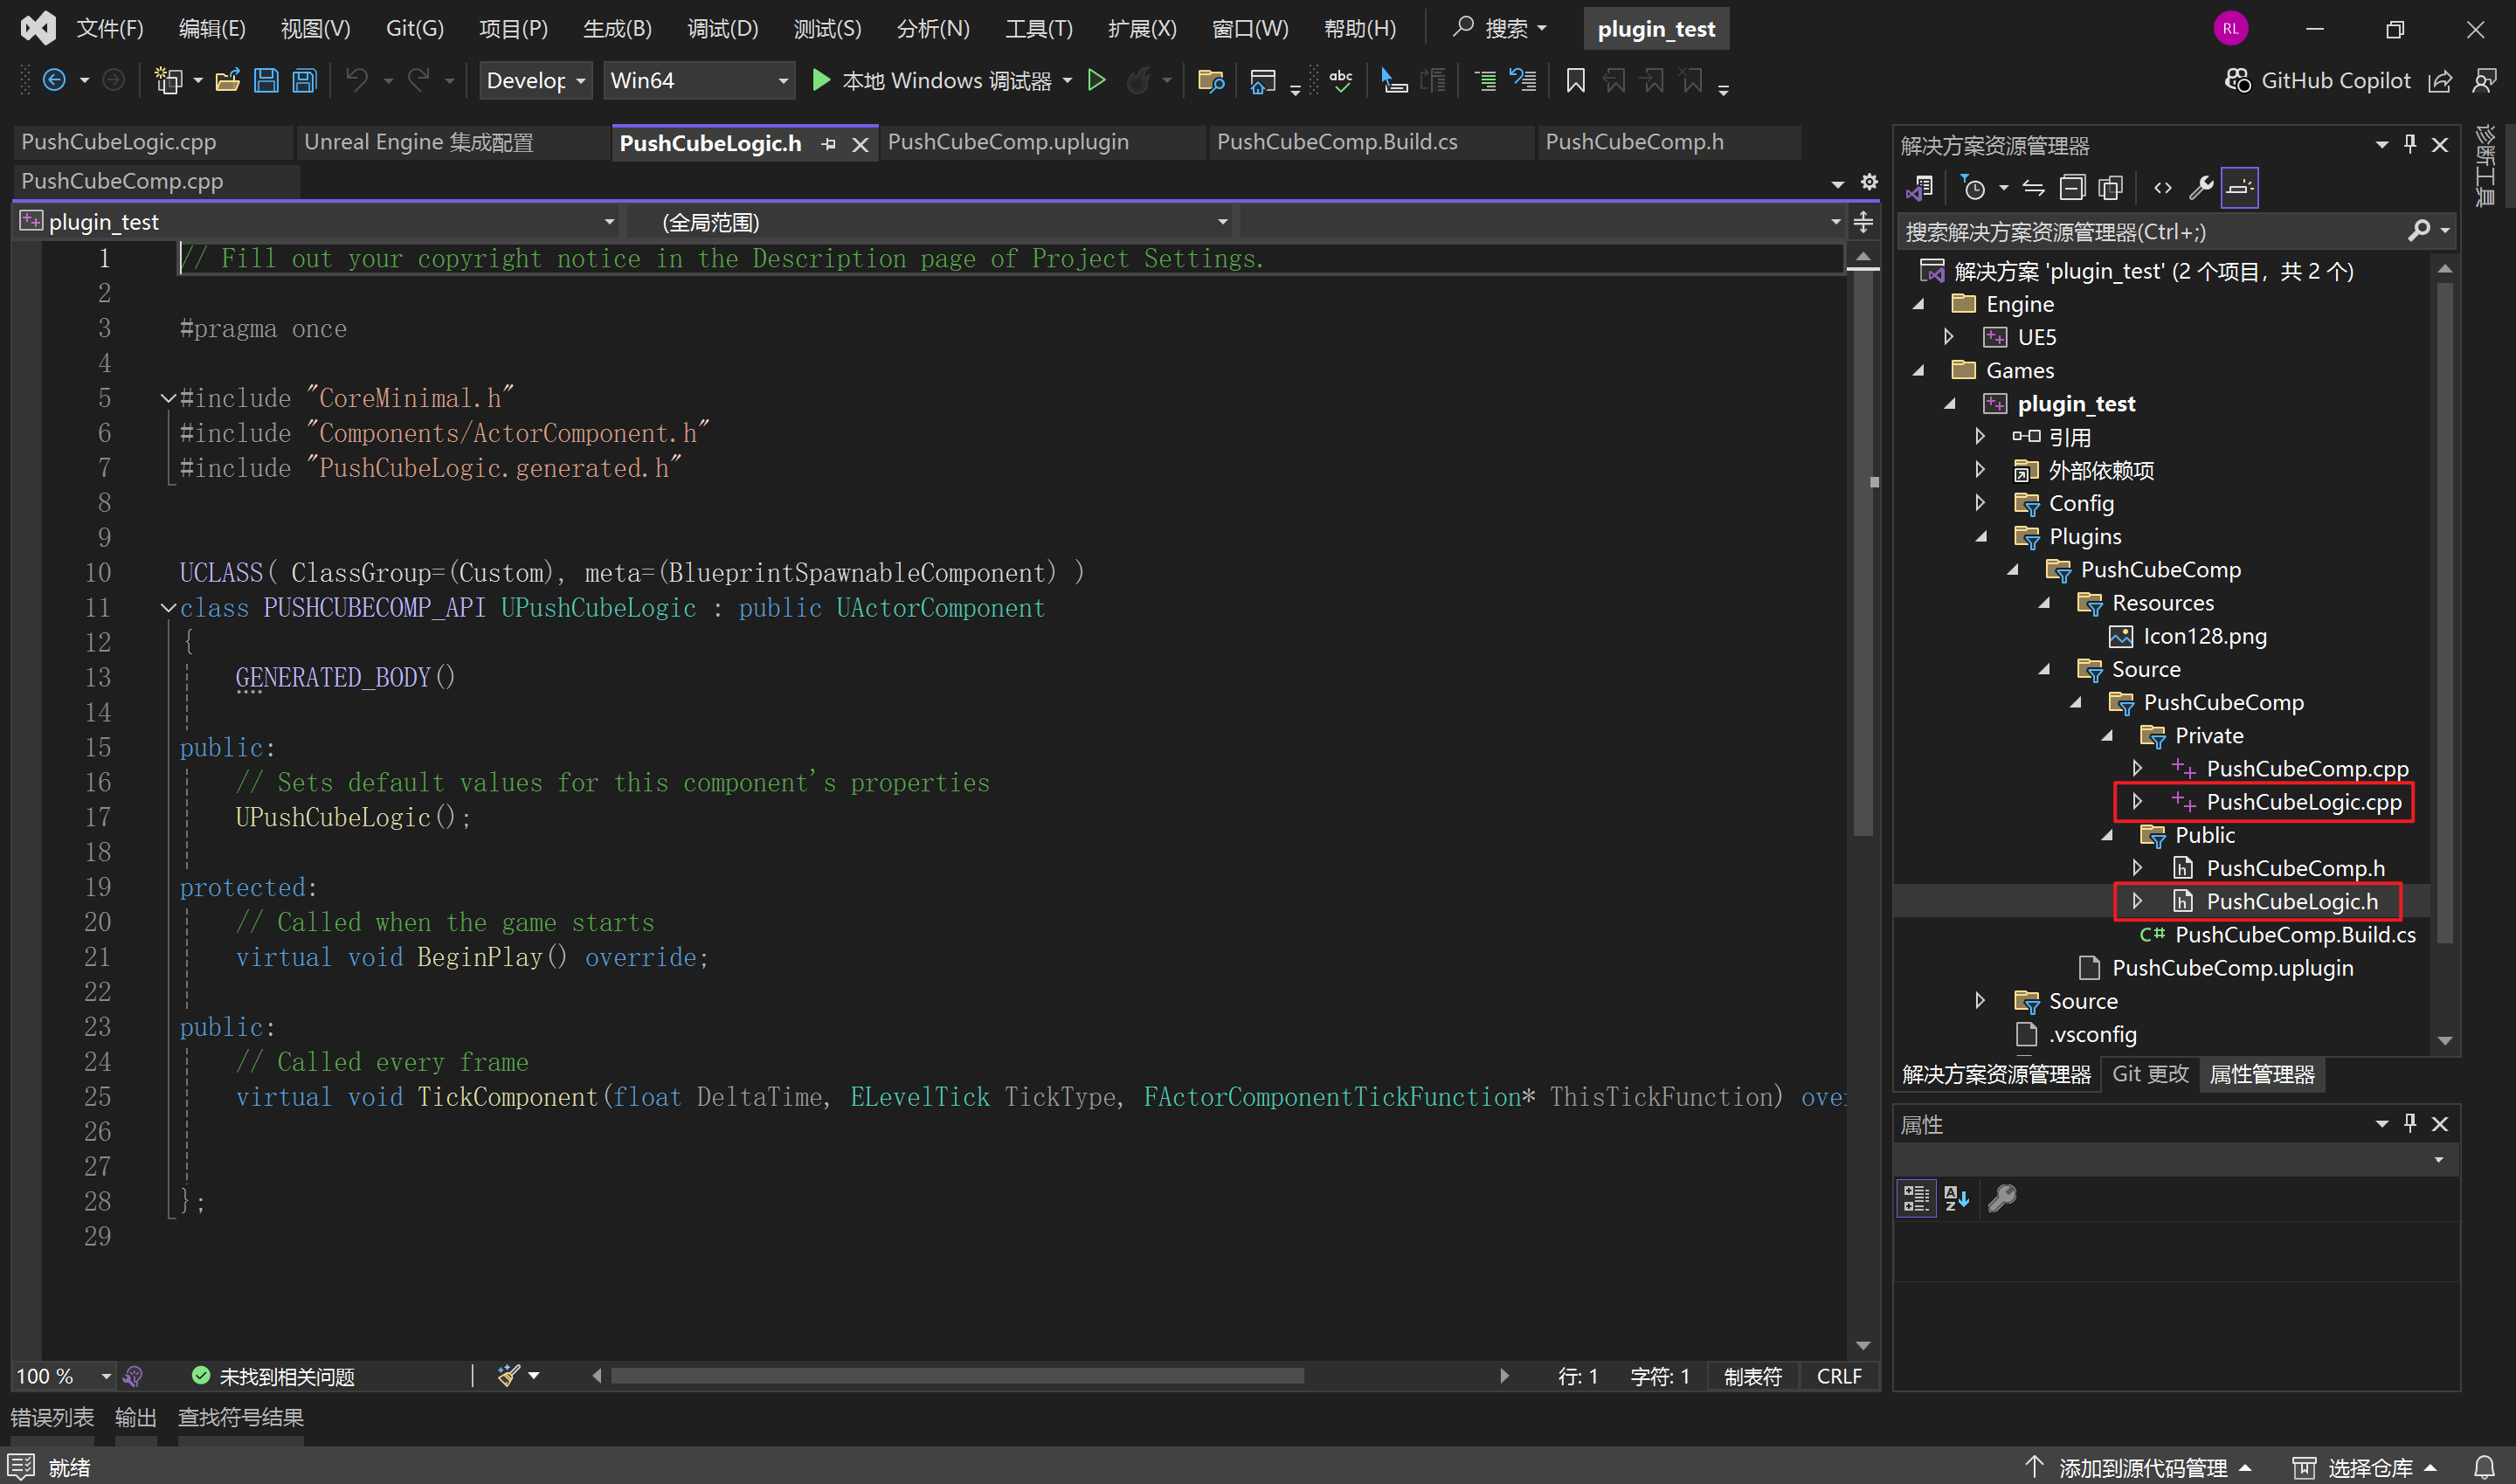This screenshot has width=2516, height=1484.
Task: Expand the UE5 project node
Action: [x=1949, y=337]
